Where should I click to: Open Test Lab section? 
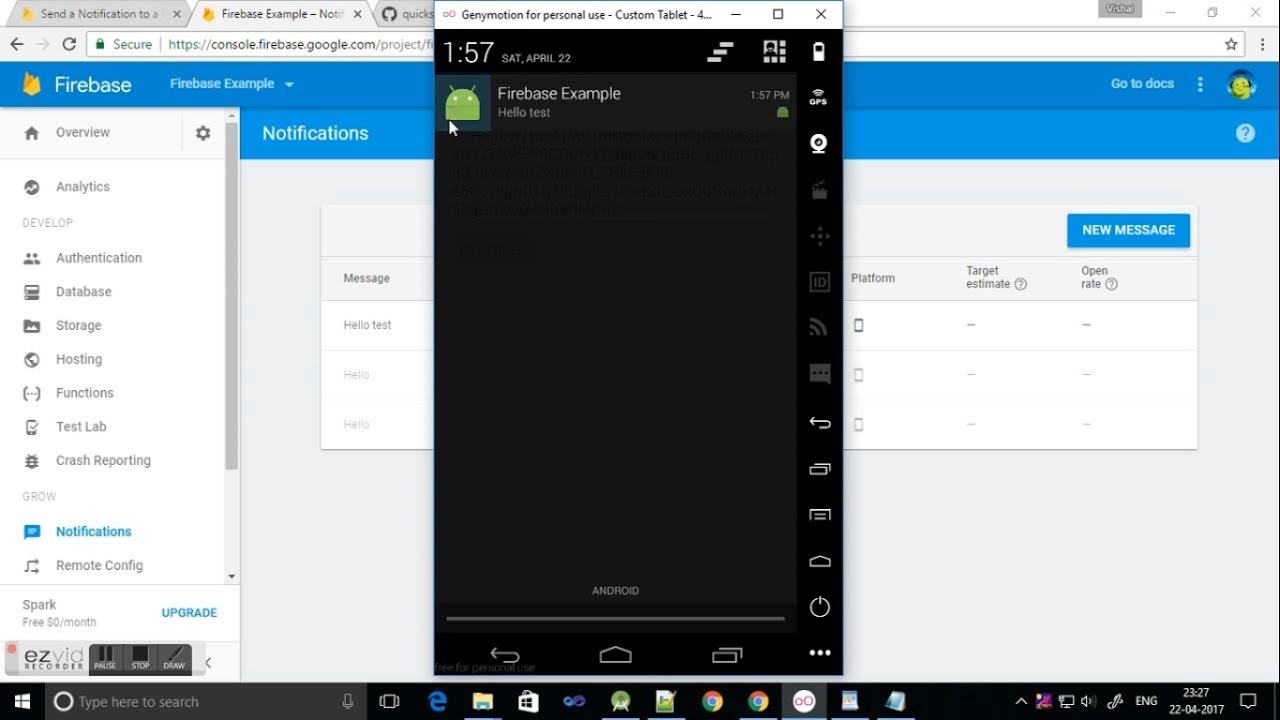click(81, 427)
